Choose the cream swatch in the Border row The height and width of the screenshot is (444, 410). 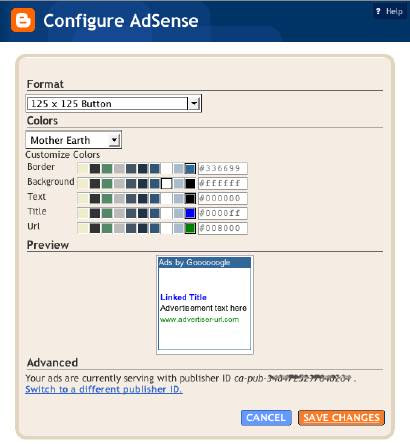point(83,168)
